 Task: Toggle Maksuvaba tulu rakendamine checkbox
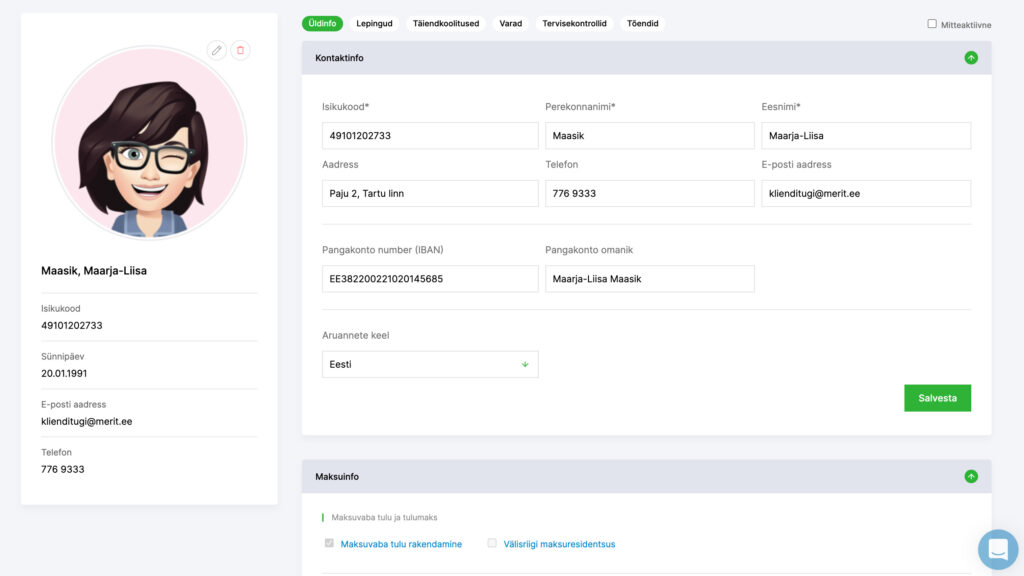329,543
